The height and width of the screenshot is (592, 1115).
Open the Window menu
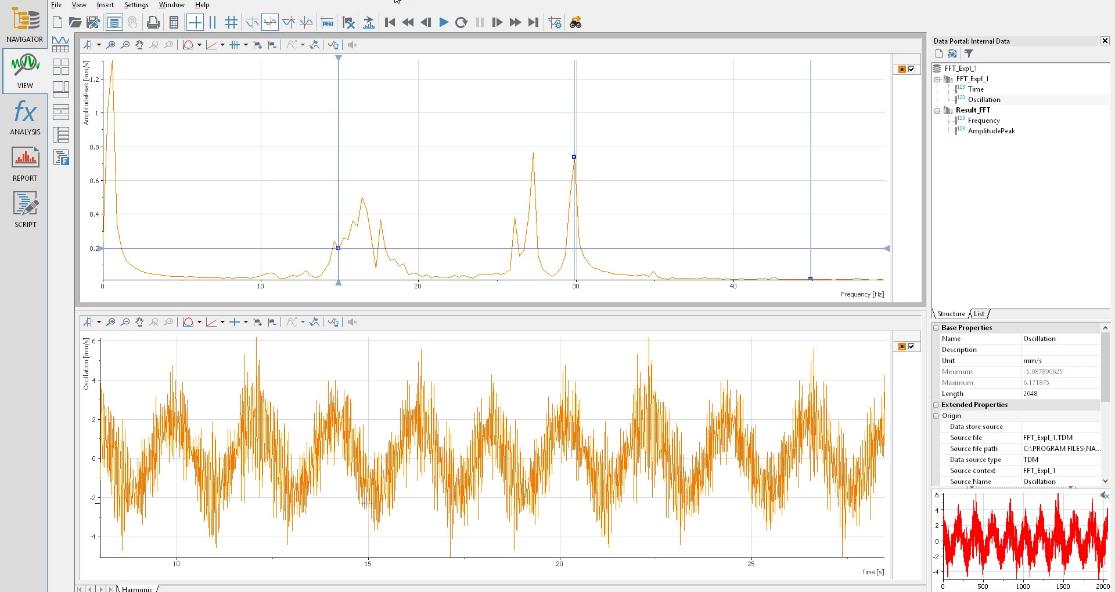pos(171,4)
